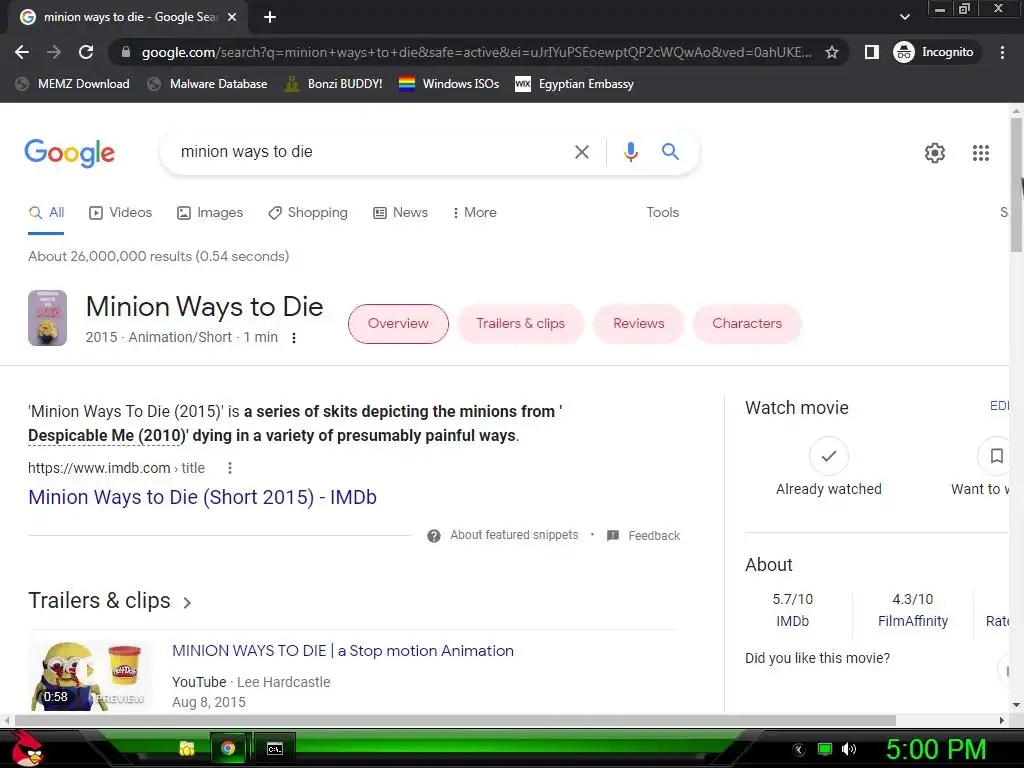Screen dimensions: 1024x768
Task: Open a new browser tab
Action: (270, 18)
